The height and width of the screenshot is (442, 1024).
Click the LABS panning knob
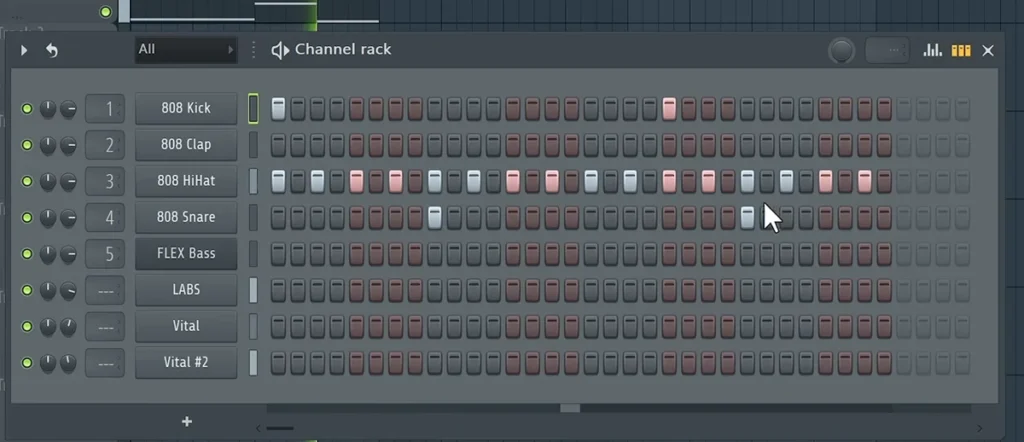click(x=48, y=290)
